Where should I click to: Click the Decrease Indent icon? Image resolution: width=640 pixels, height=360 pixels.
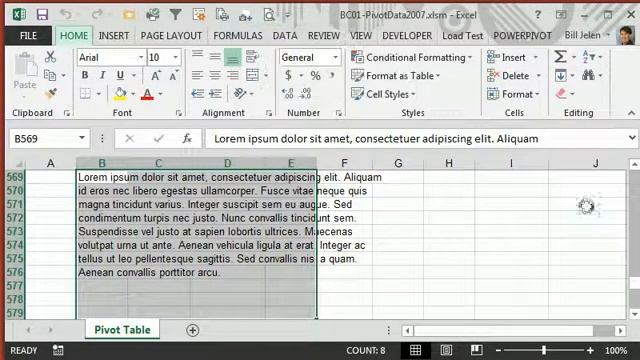[x=198, y=94]
